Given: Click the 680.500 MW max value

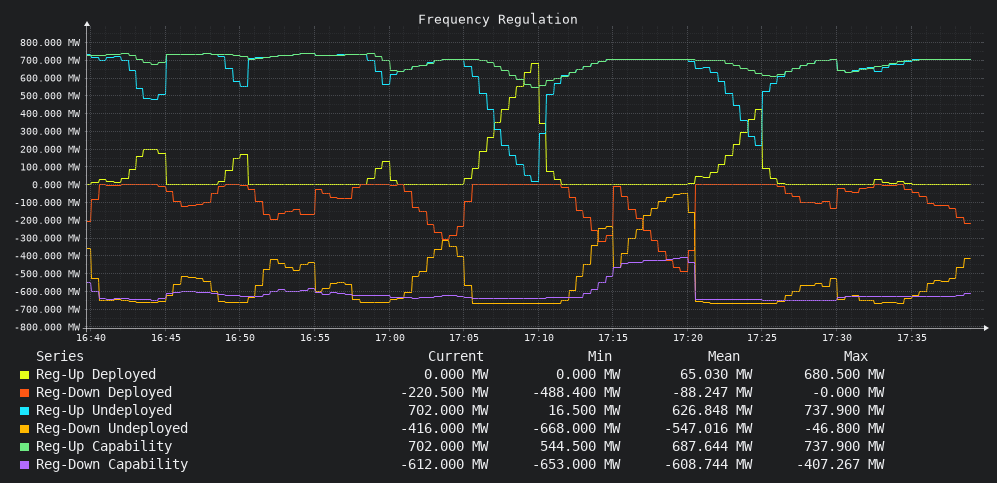Looking at the screenshot, I should (x=844, y=375).
